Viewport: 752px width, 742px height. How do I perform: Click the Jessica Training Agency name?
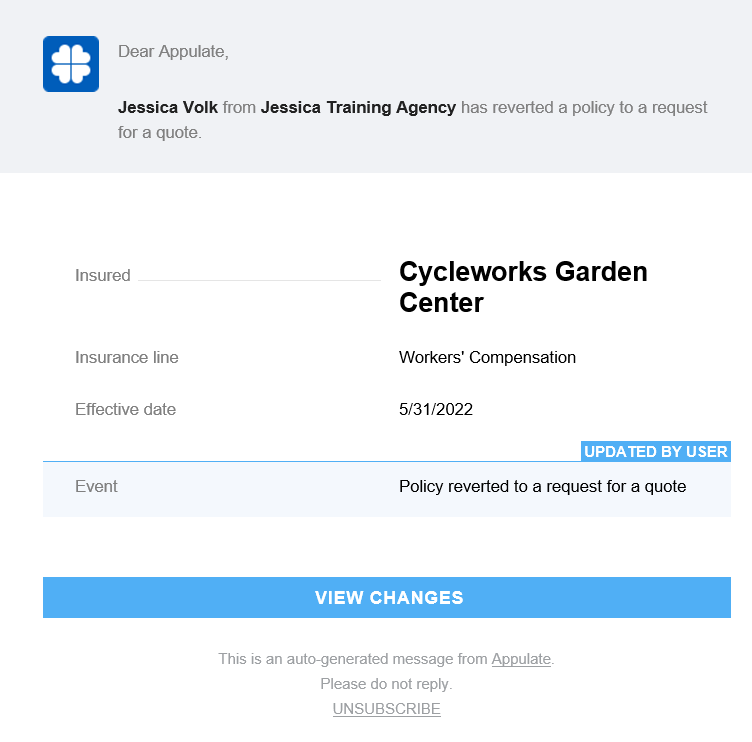(x=358, y=107)
